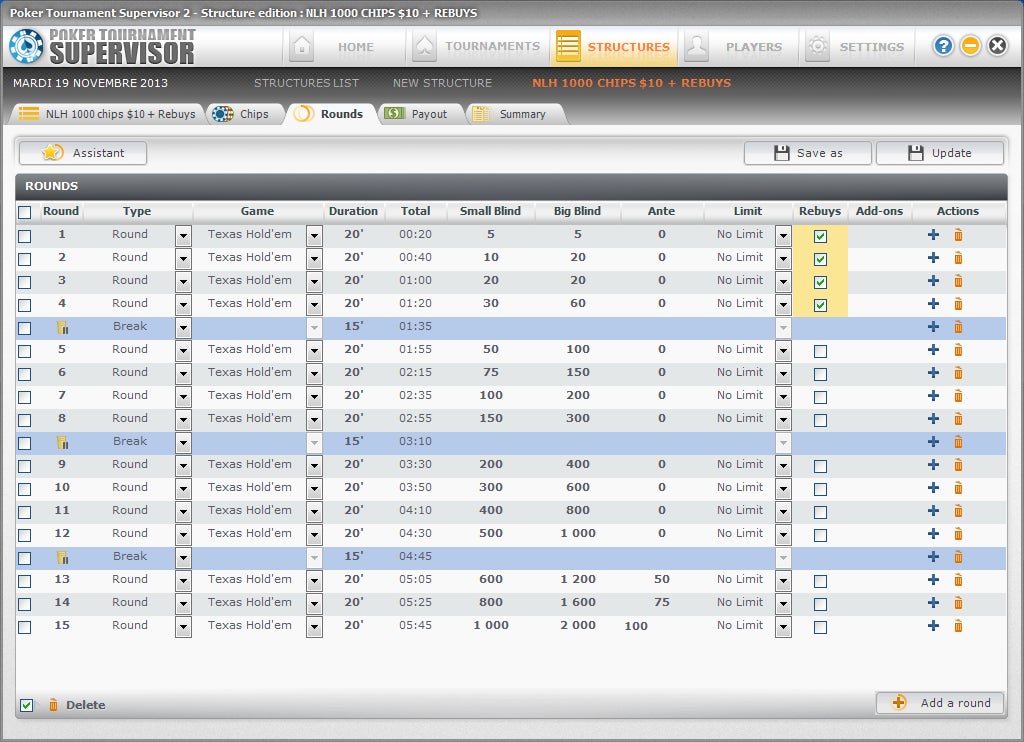1024x742 pixels.
Task: Open the Players section icon
Action: [697, 46]
